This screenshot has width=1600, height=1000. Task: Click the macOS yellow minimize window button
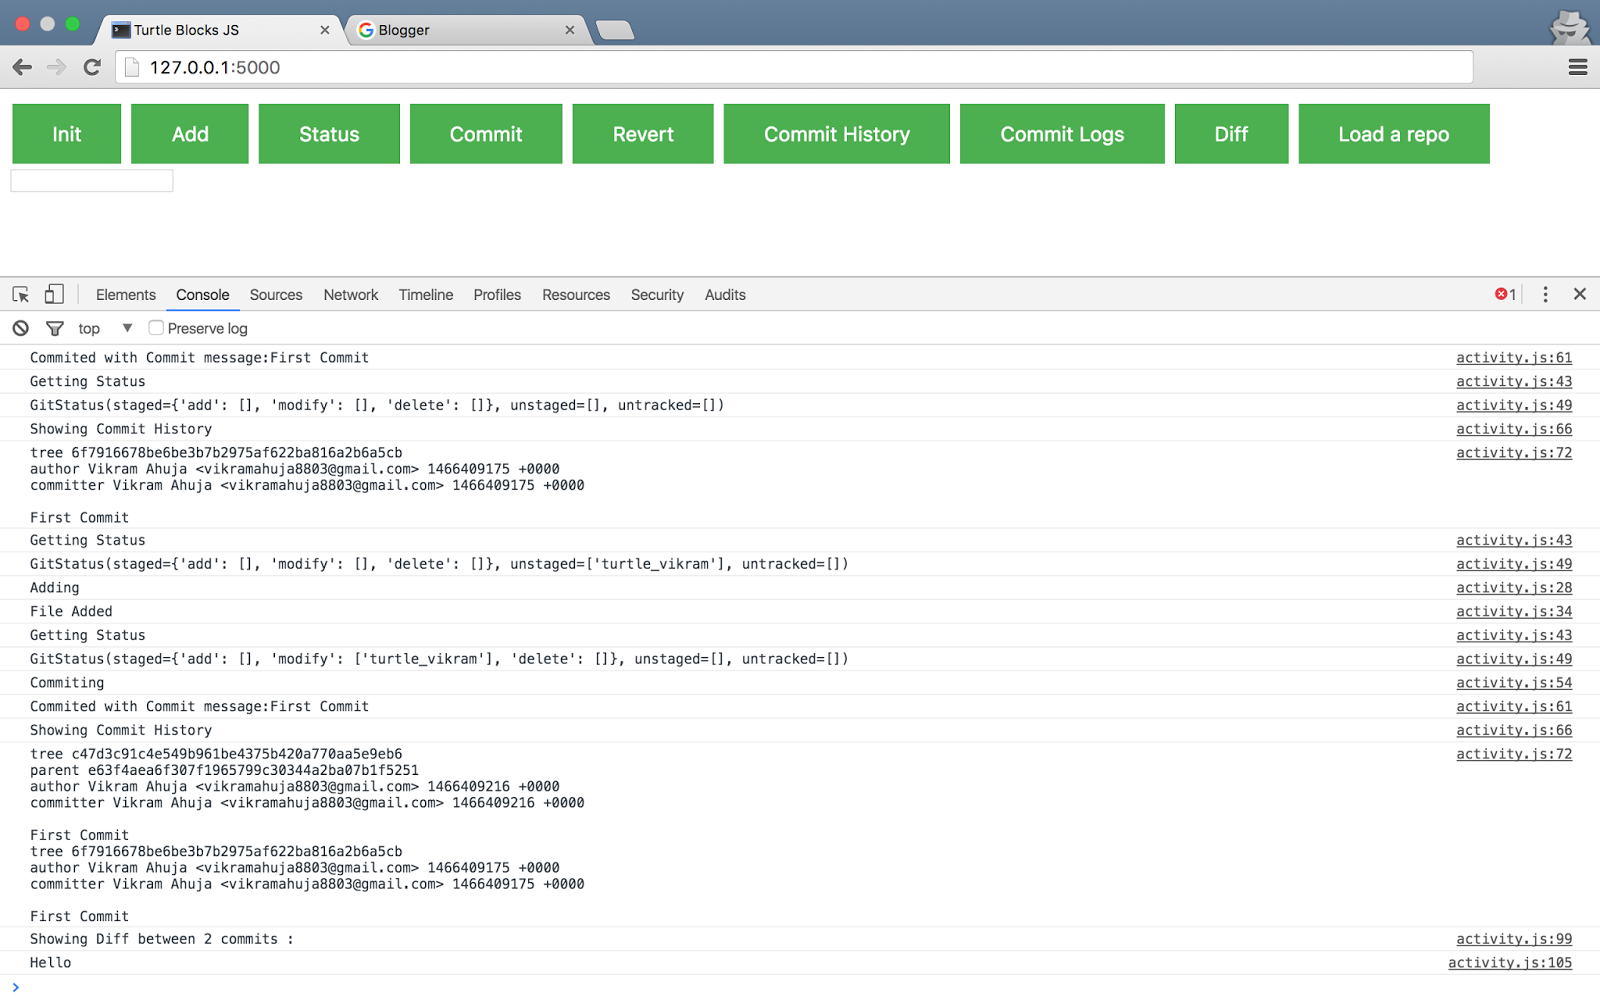click(47, 23)
